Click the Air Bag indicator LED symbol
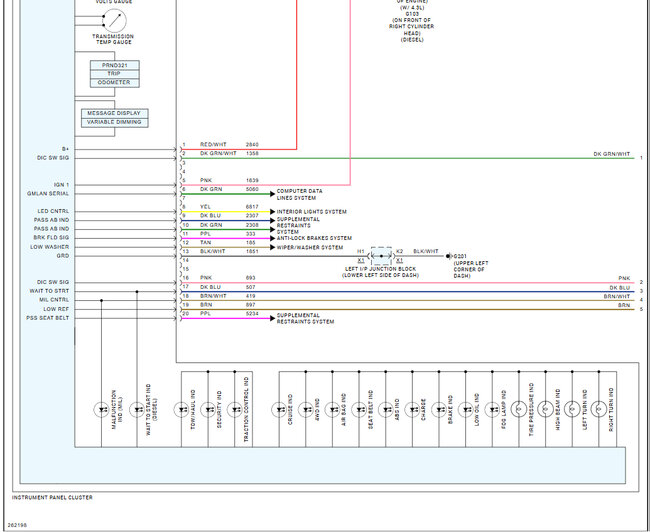650x532 pixels. click(x=336, y=409)
